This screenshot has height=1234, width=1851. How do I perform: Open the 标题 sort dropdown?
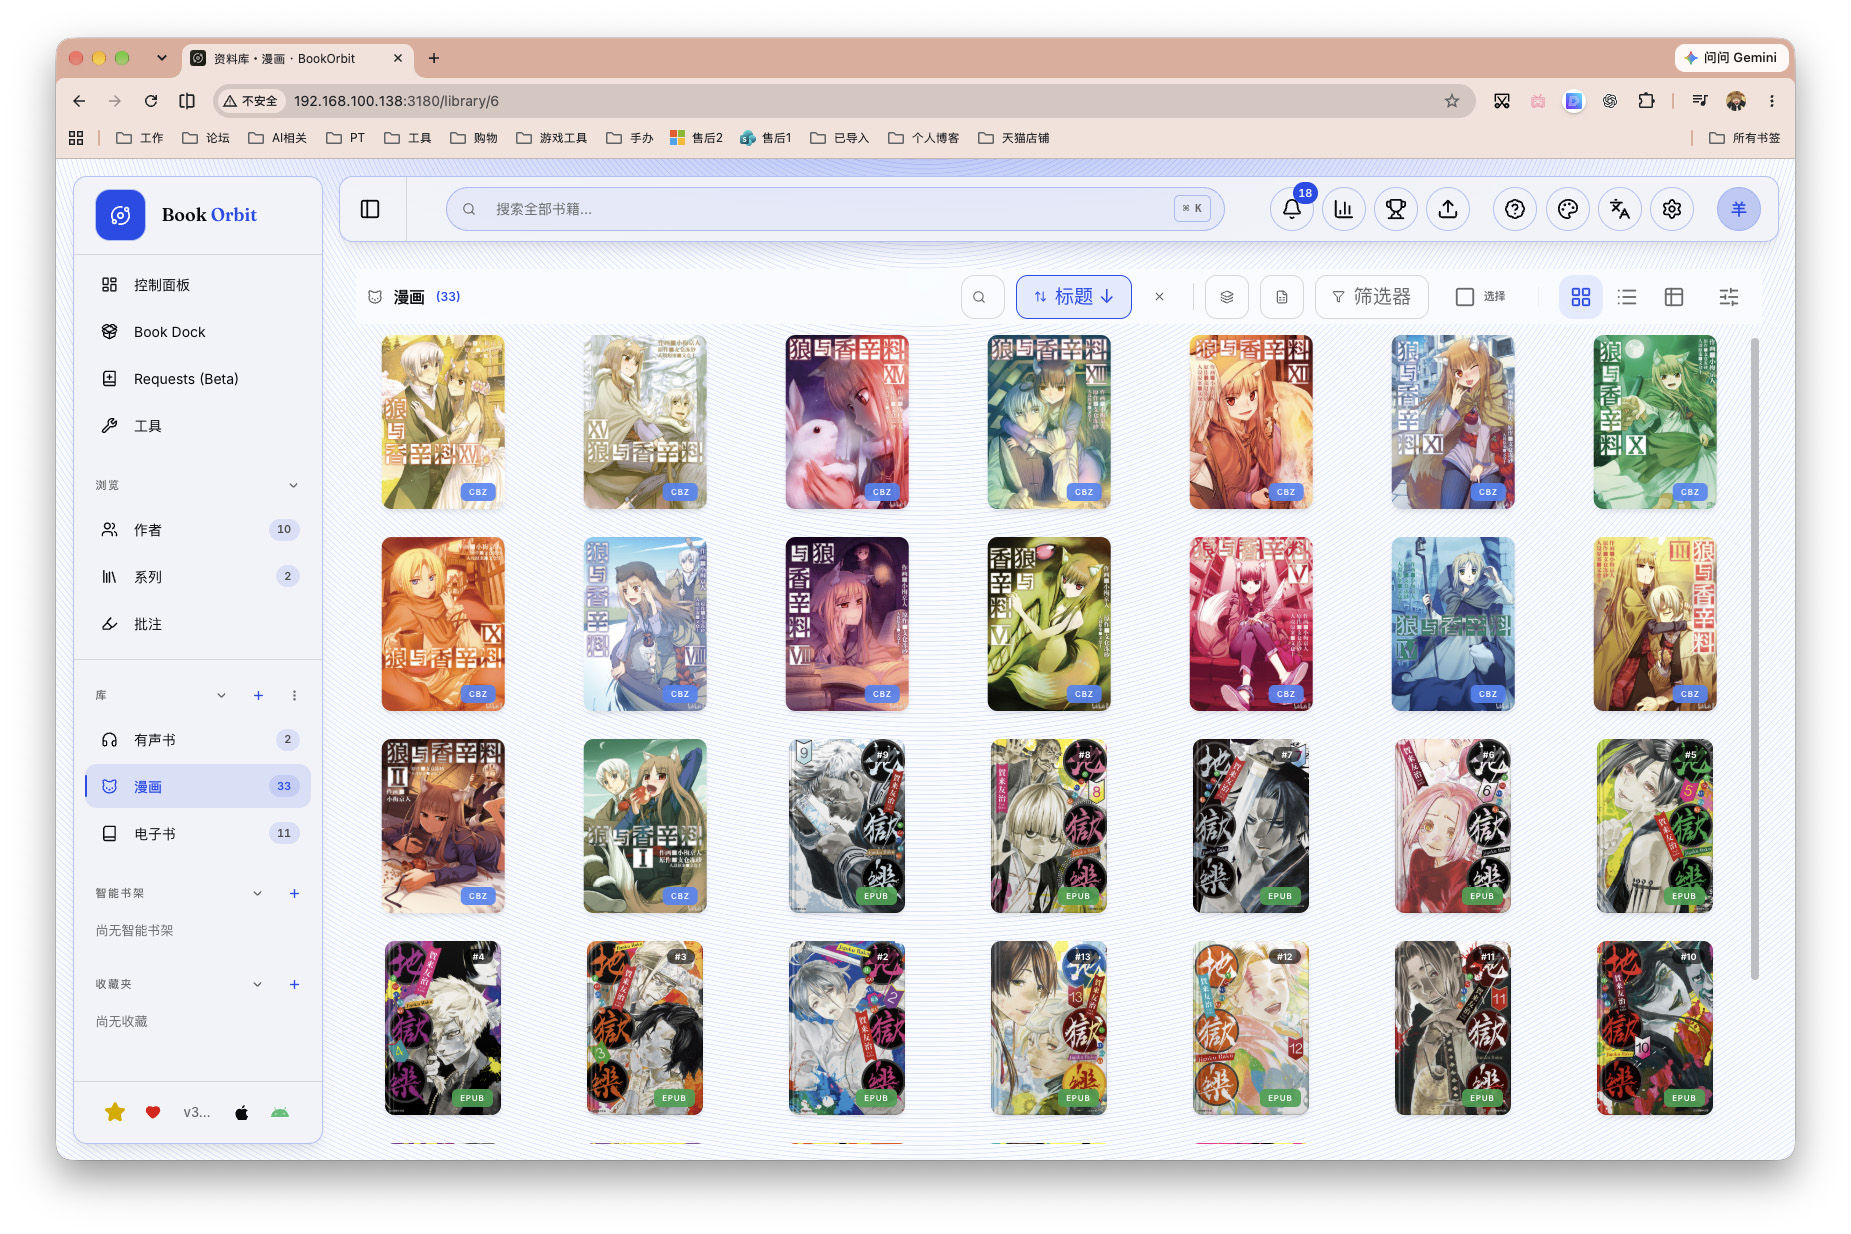(1073, 297)
